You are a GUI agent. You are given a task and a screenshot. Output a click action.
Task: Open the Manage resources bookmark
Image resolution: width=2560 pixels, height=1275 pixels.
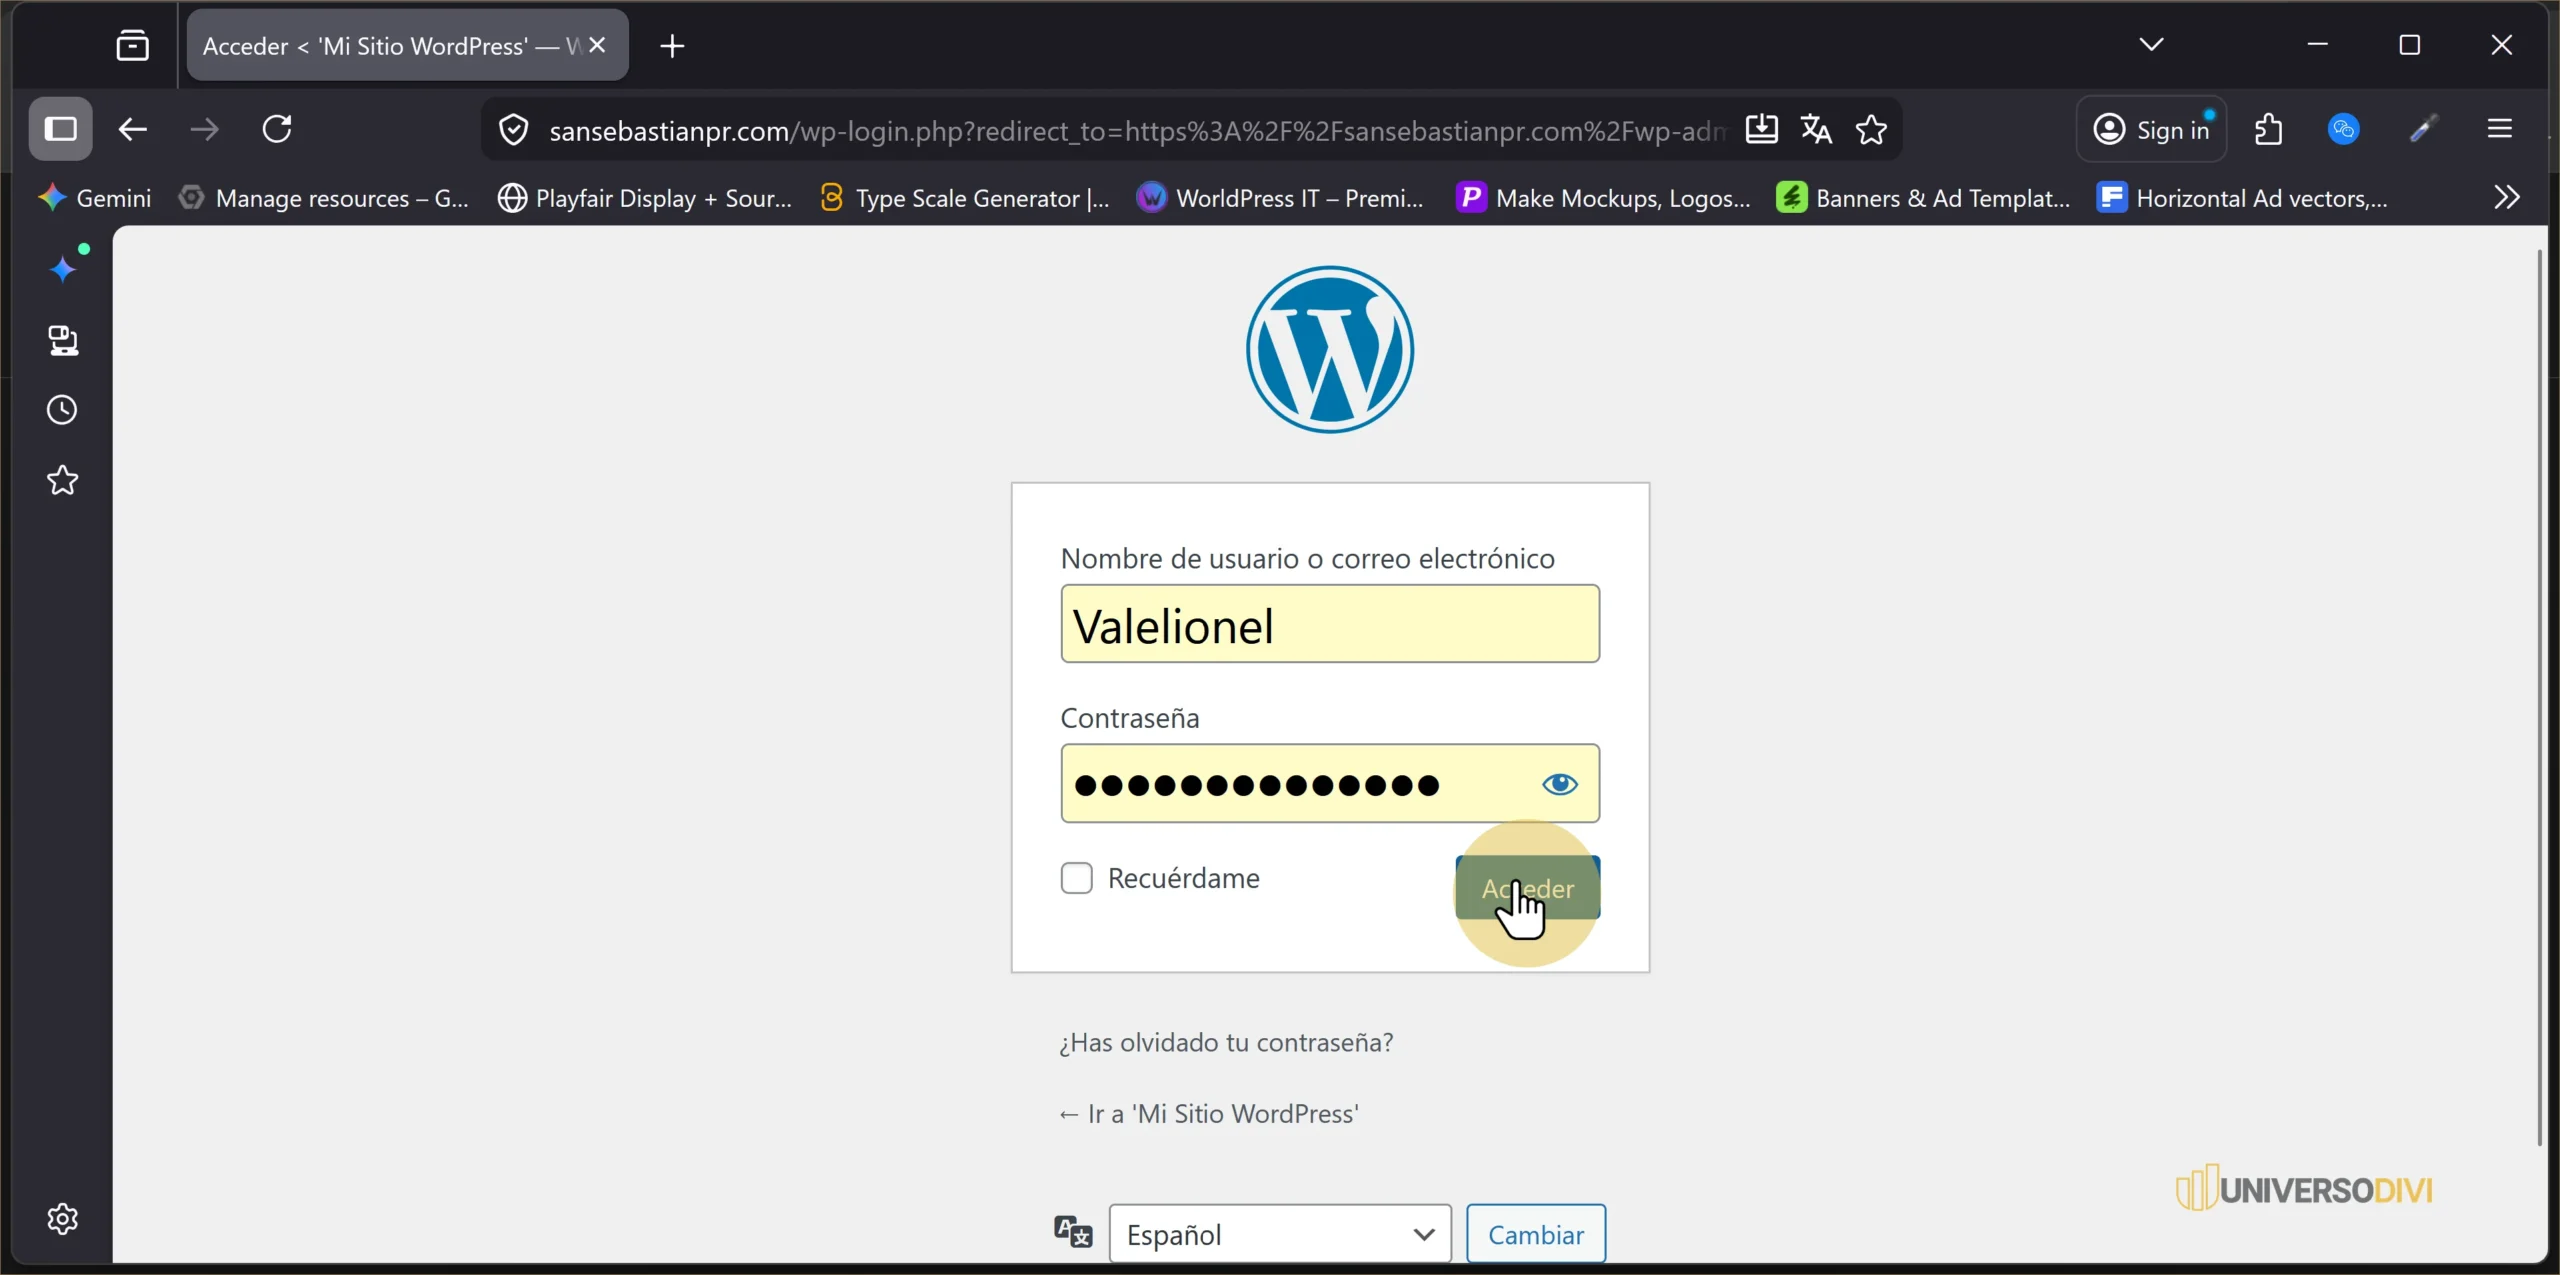point(324,198)
